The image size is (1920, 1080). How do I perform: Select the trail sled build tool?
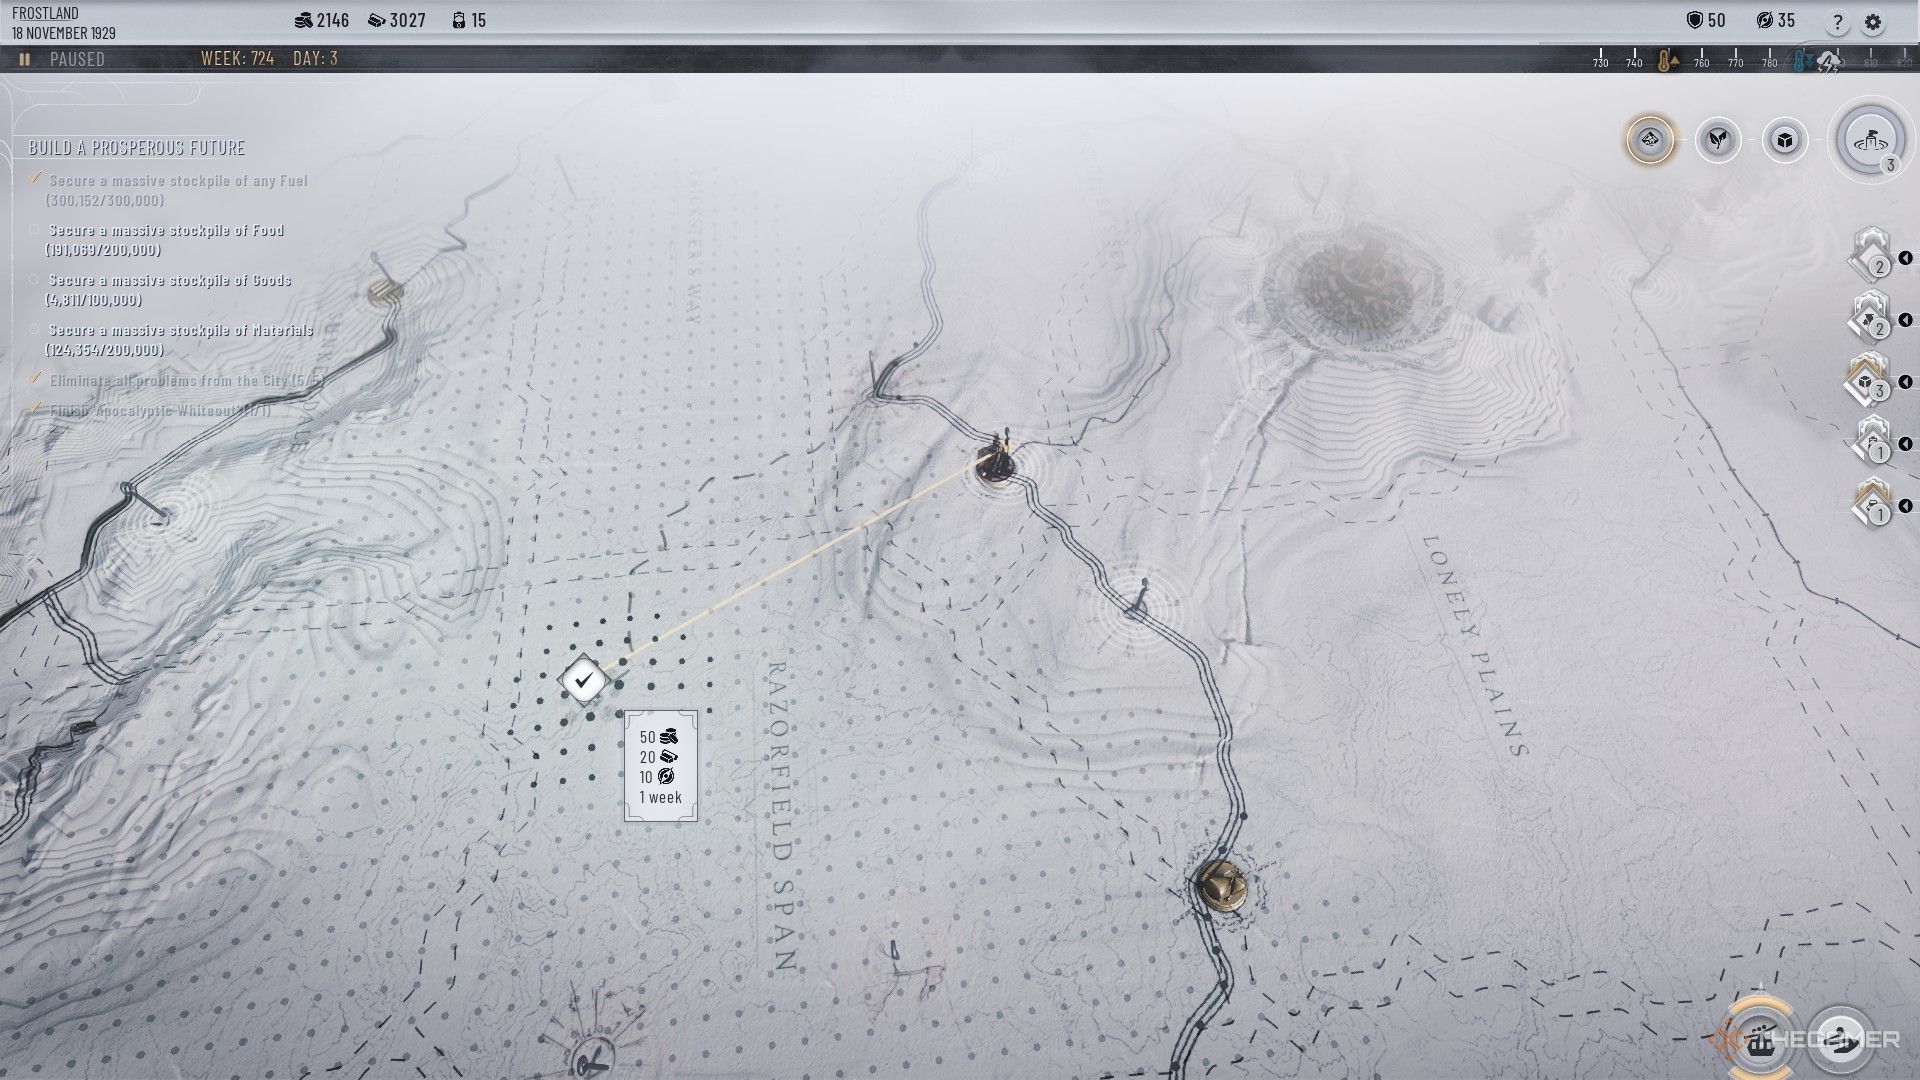(1840, 1040)
